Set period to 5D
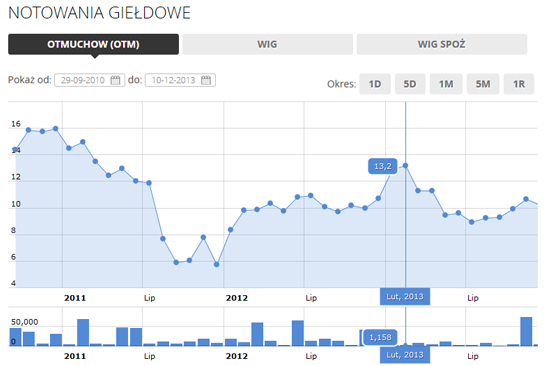Viewport: 550px width, 366px height. (410, 84)
